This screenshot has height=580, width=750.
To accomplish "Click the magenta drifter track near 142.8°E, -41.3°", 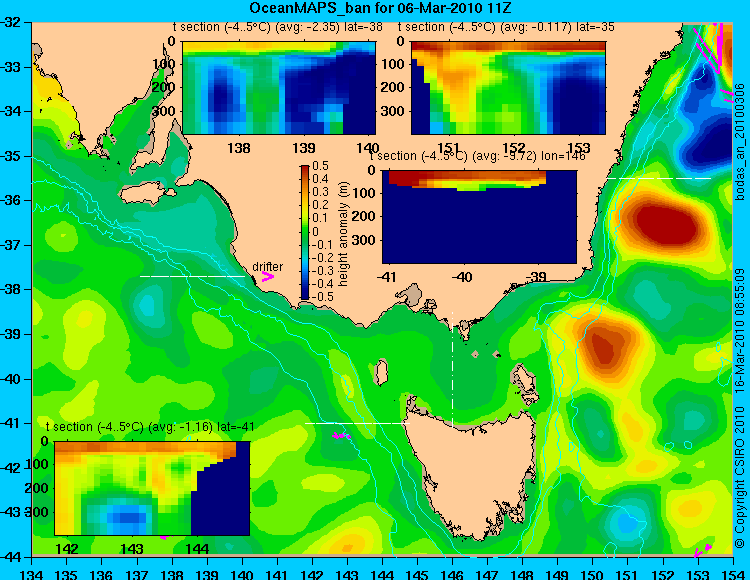I will coord(342,436).
